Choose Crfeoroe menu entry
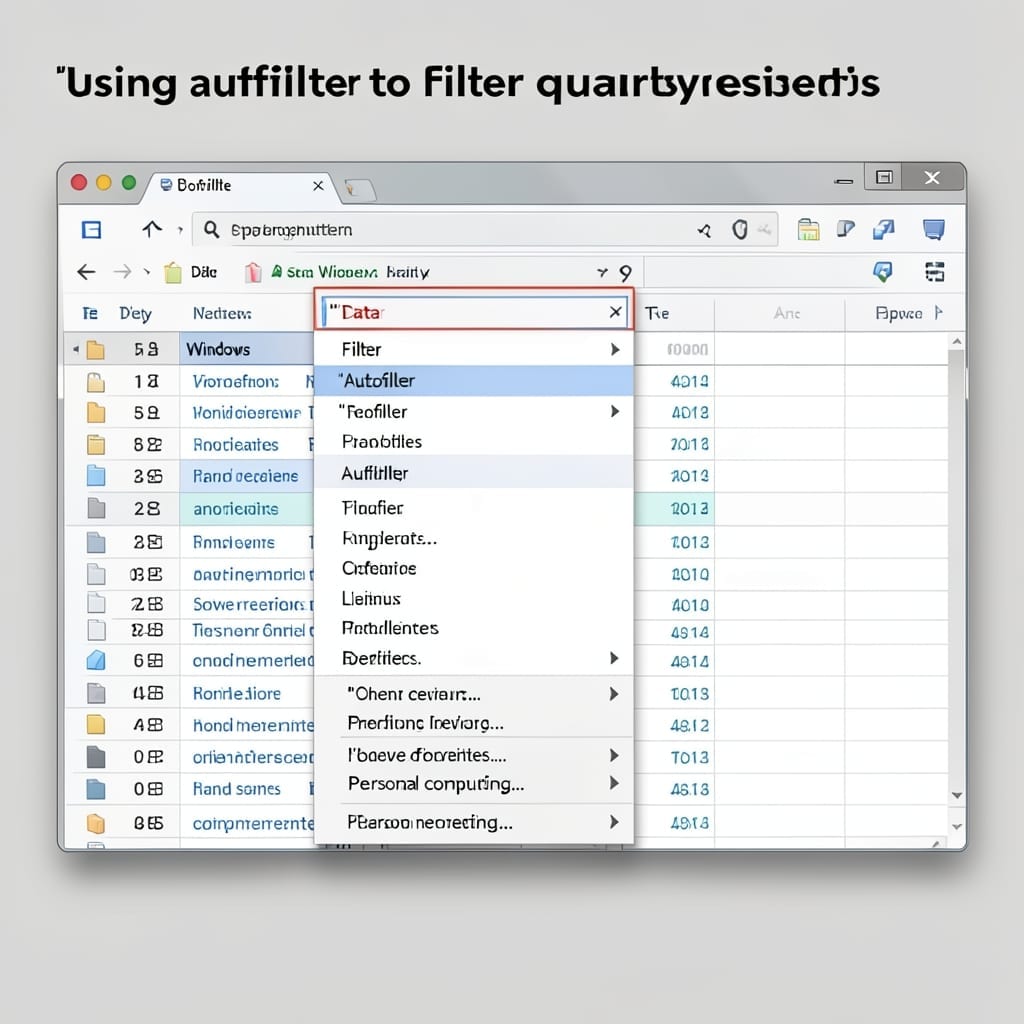The image size is (1024, 1024). tap(474, 568)
